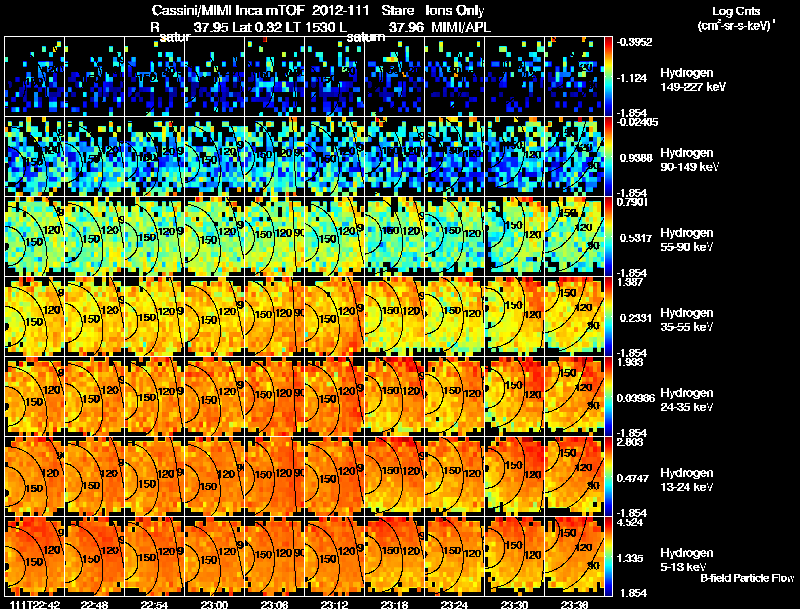Click the '22:54' time axis label
This screenshot has width=800, height=609.
click(155, 604)
